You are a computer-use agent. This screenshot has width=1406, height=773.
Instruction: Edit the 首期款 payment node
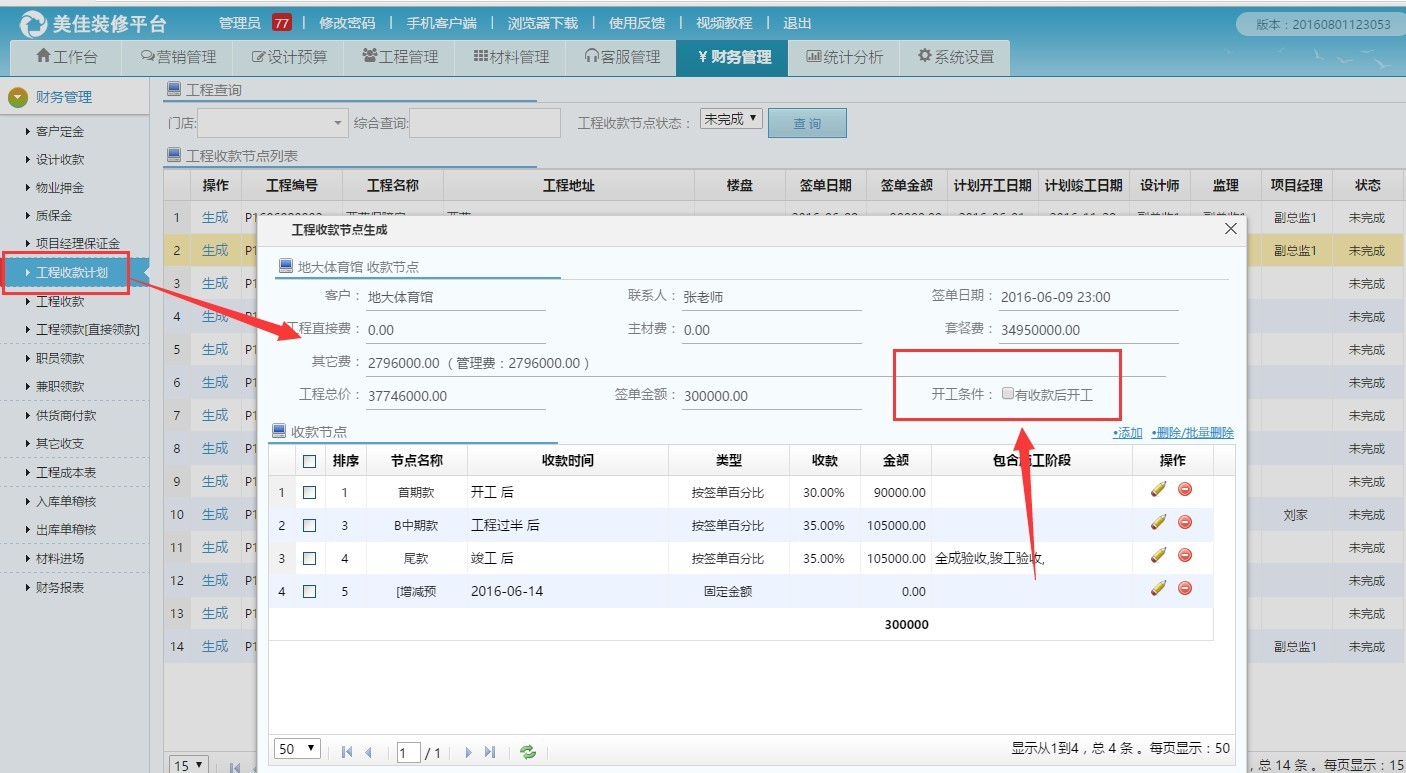click(x=1158, y=491)
